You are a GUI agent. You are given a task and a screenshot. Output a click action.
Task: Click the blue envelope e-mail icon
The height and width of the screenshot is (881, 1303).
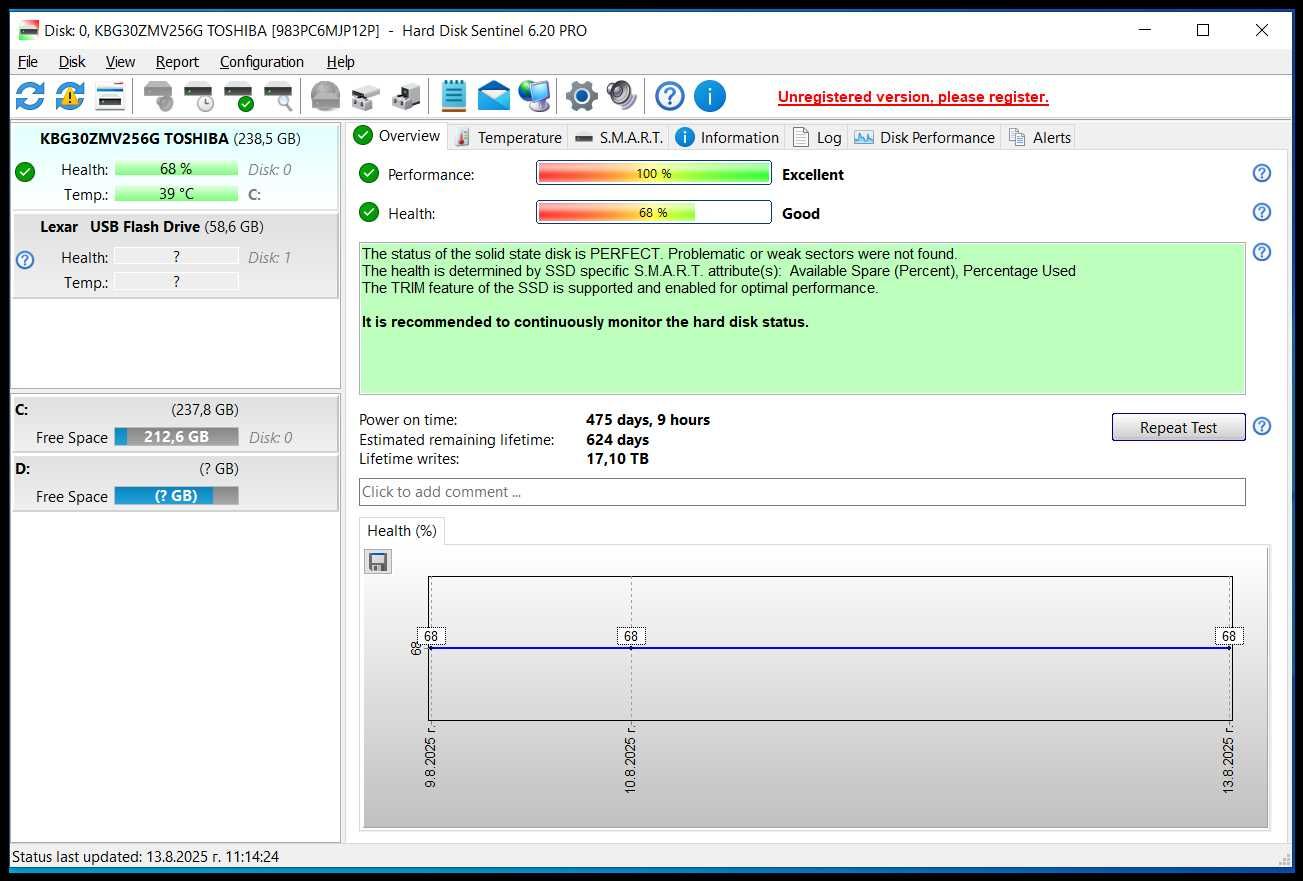click(494, 96)
